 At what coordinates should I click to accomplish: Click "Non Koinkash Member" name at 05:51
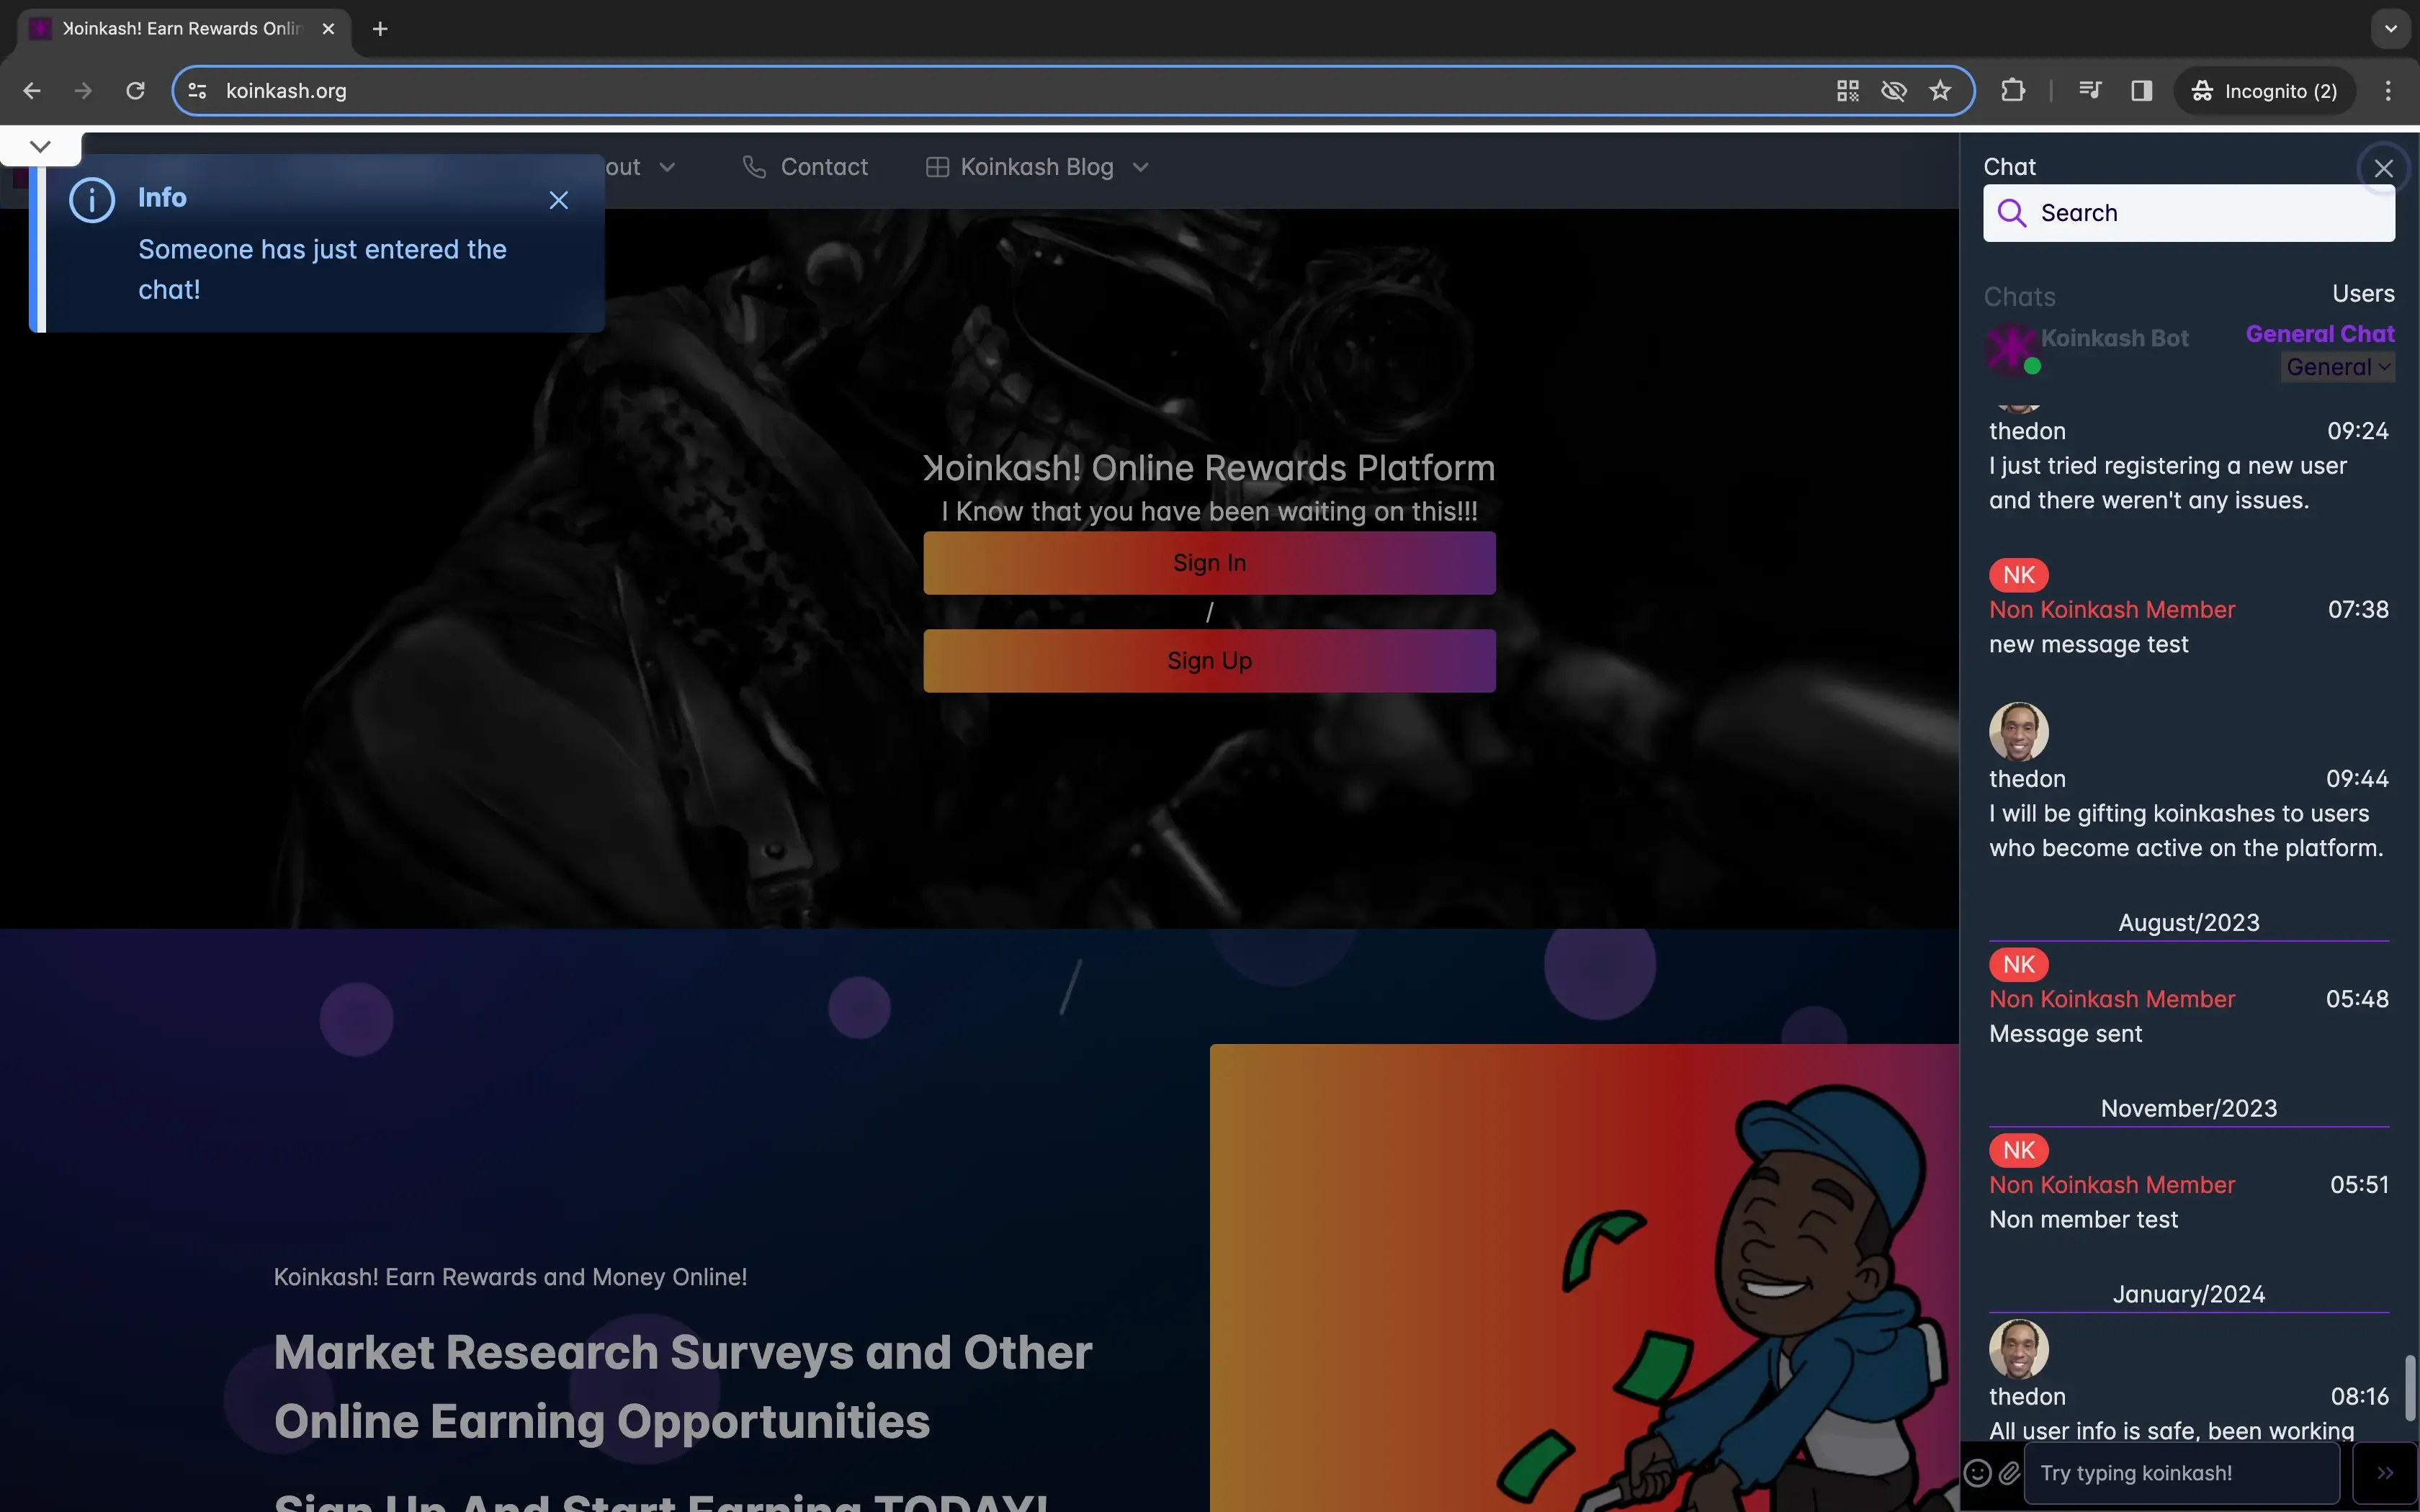pyautogui.click(x=2112, y=1186)
